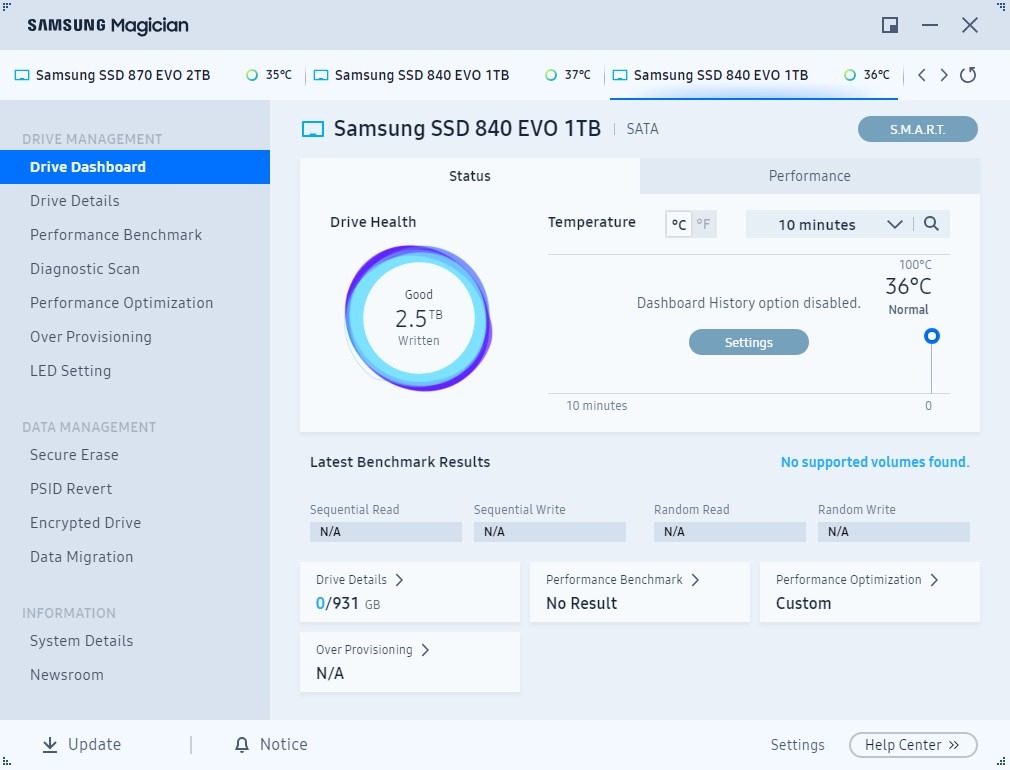Switch to the Performance tab
Viewport: 1010px width, 770px height.
point(810,176)
